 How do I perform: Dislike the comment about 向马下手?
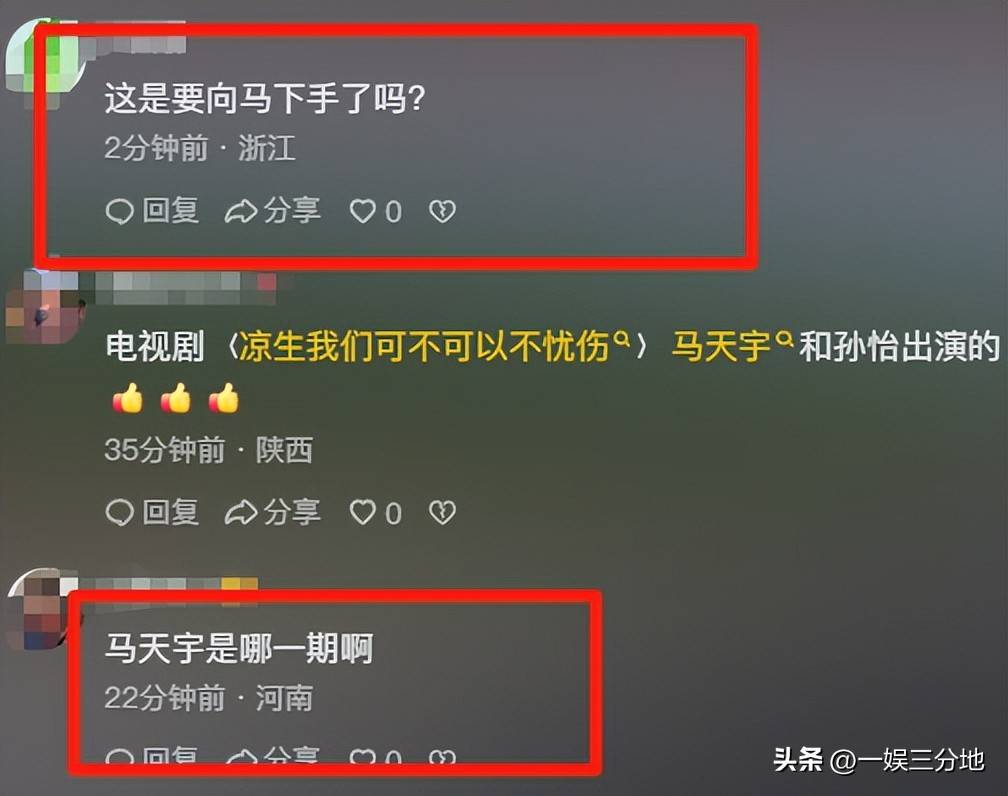(442, 211)
